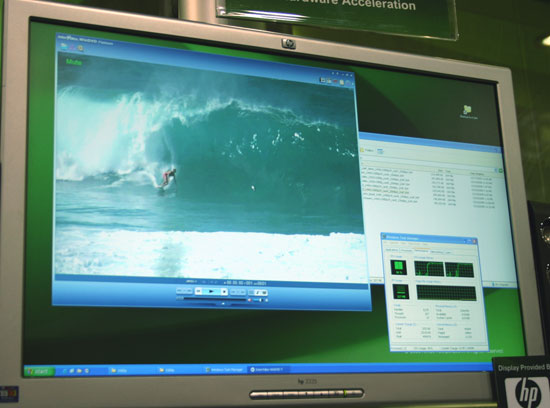Click the first icon in WinDVD top-left toolbar
The height and width of the screenshot is (408, 550).
point(64,46)
